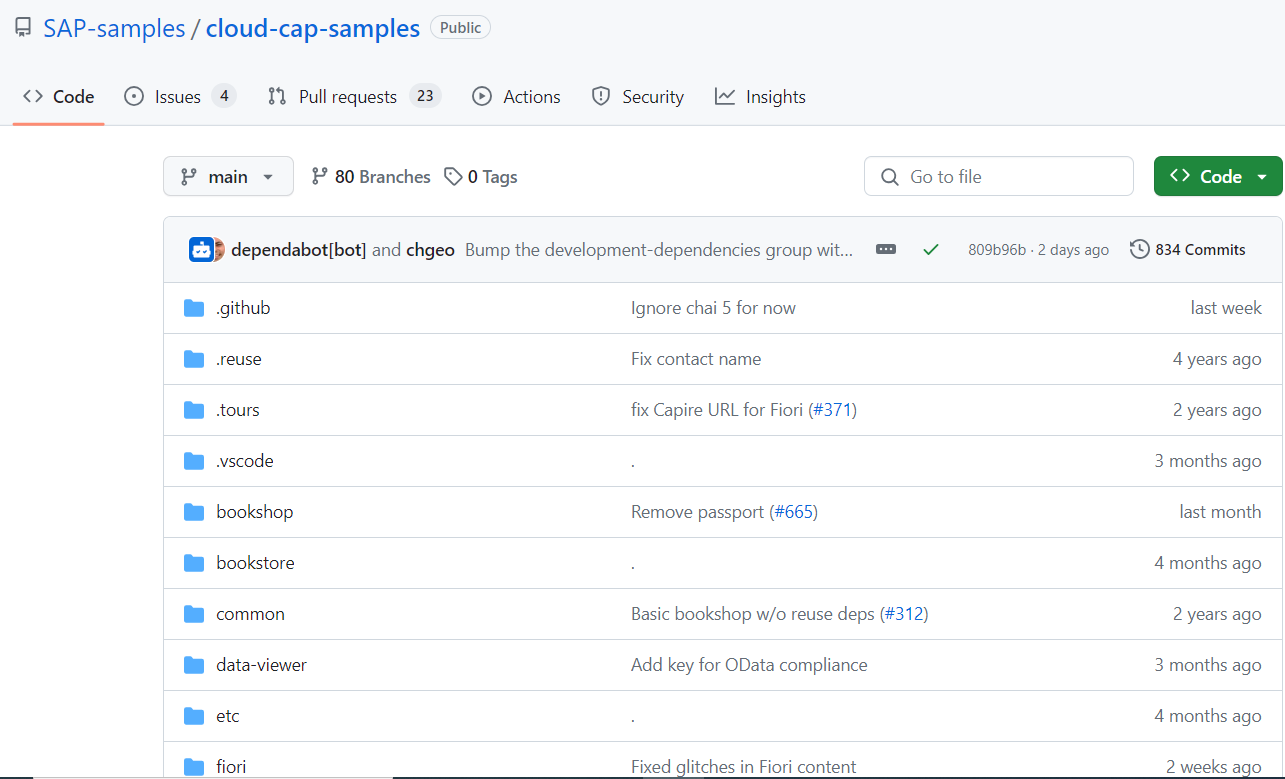Open the 'Fix contact name' commit
The height and width of the screenshot is (779, 1285).
[x=696, y=359]
